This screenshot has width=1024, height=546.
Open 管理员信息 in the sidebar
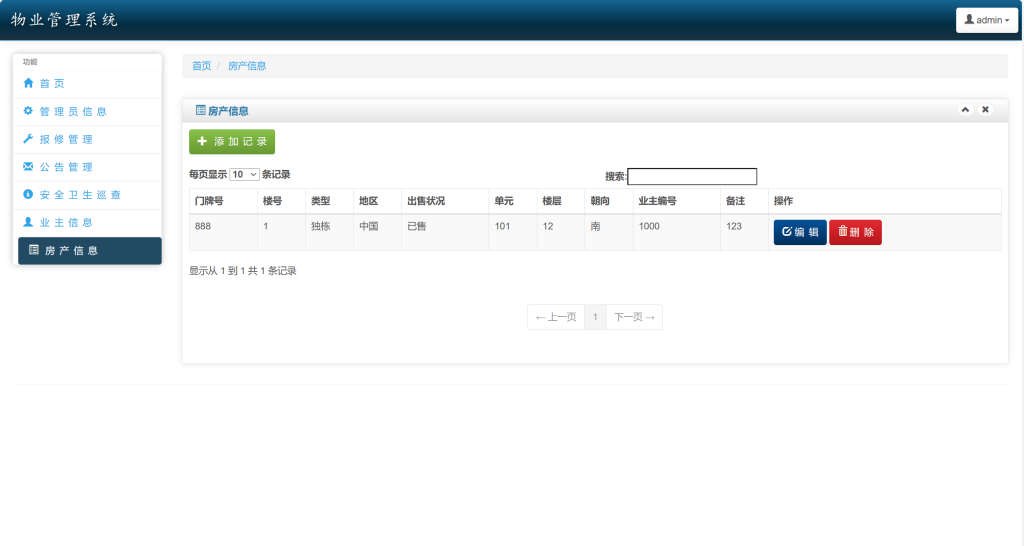pyautogui.click(x=88, y=112)
